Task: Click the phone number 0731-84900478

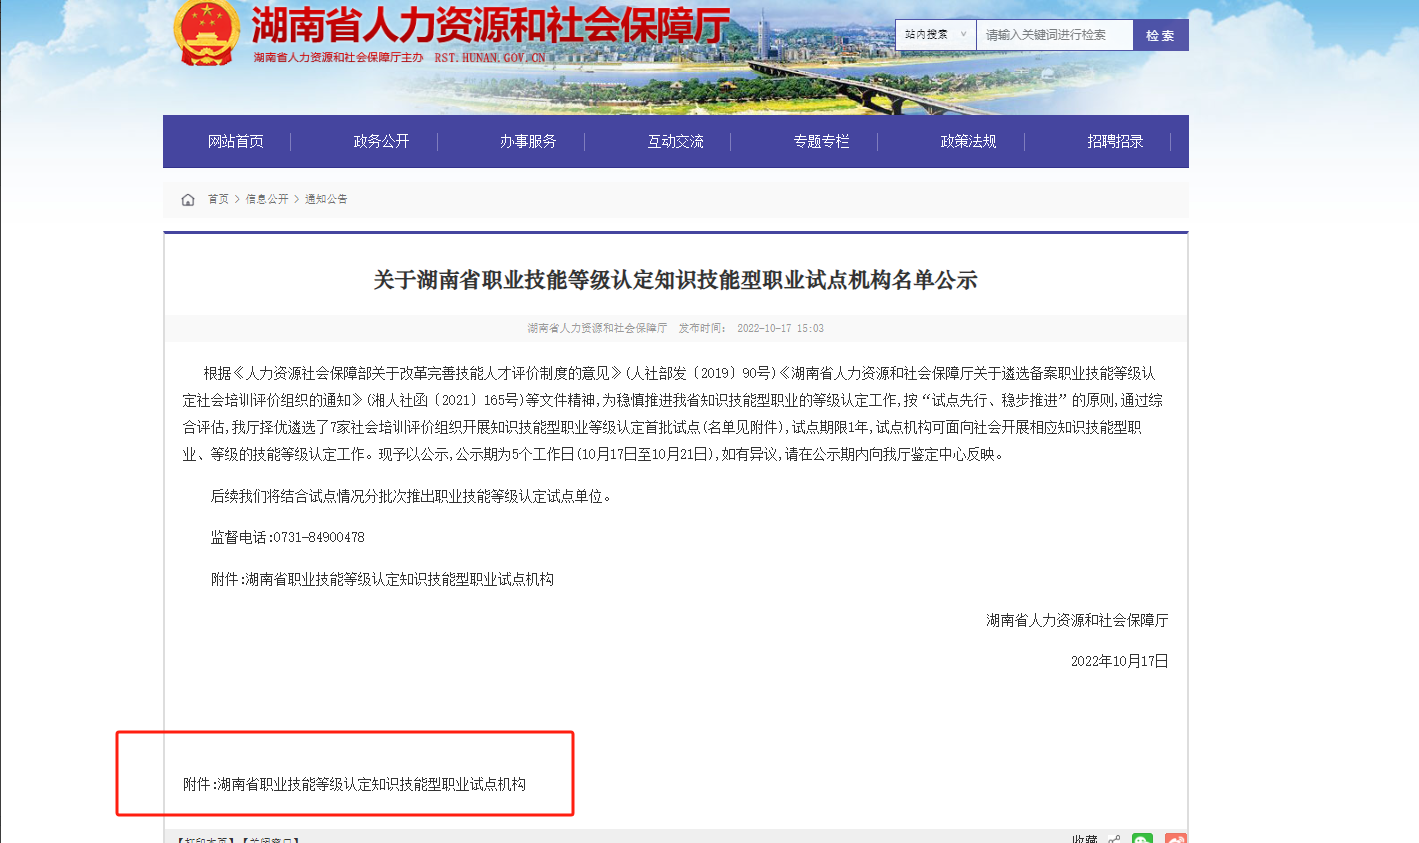Action: tap(319, 537)
